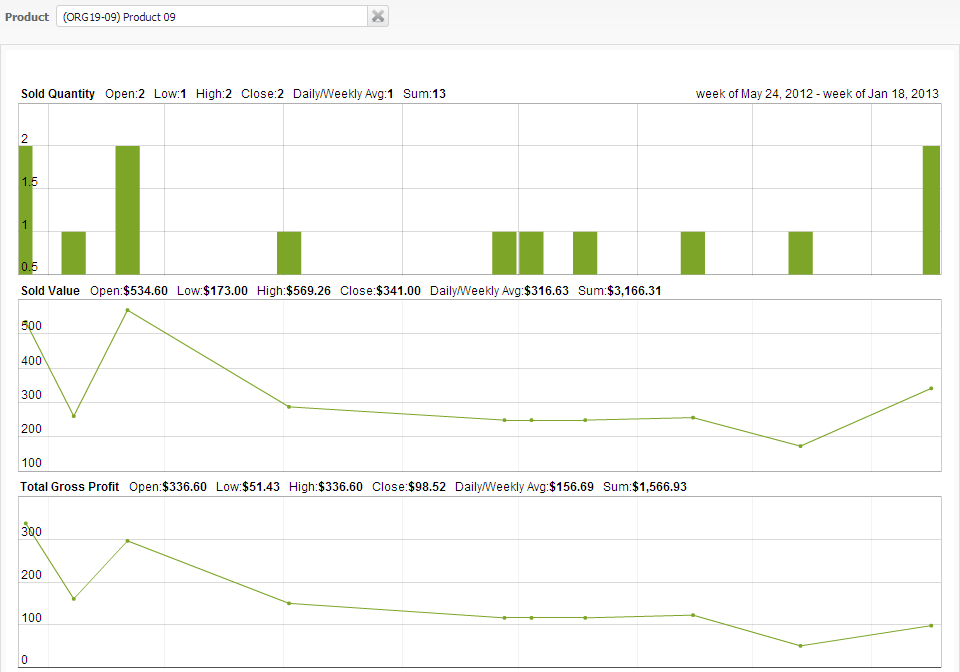This screenshot has height=672, width=960.
Task: Click the Sold Value chart title
Action: coord(50,291)
